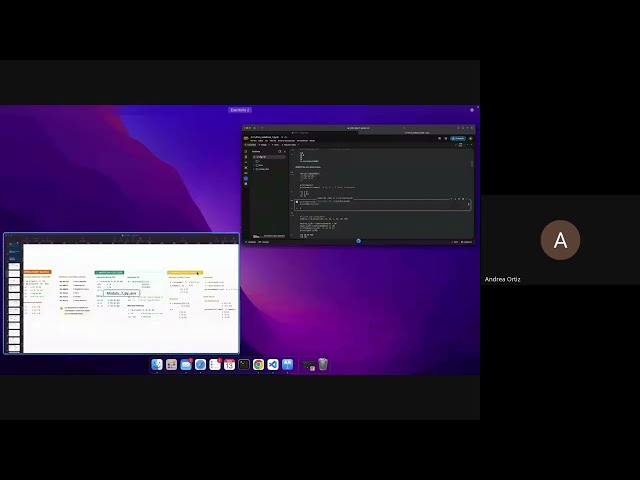Open table of contents icon atop Colab left rail
This screenshot has width=640, height=480.
coord(246,151)
